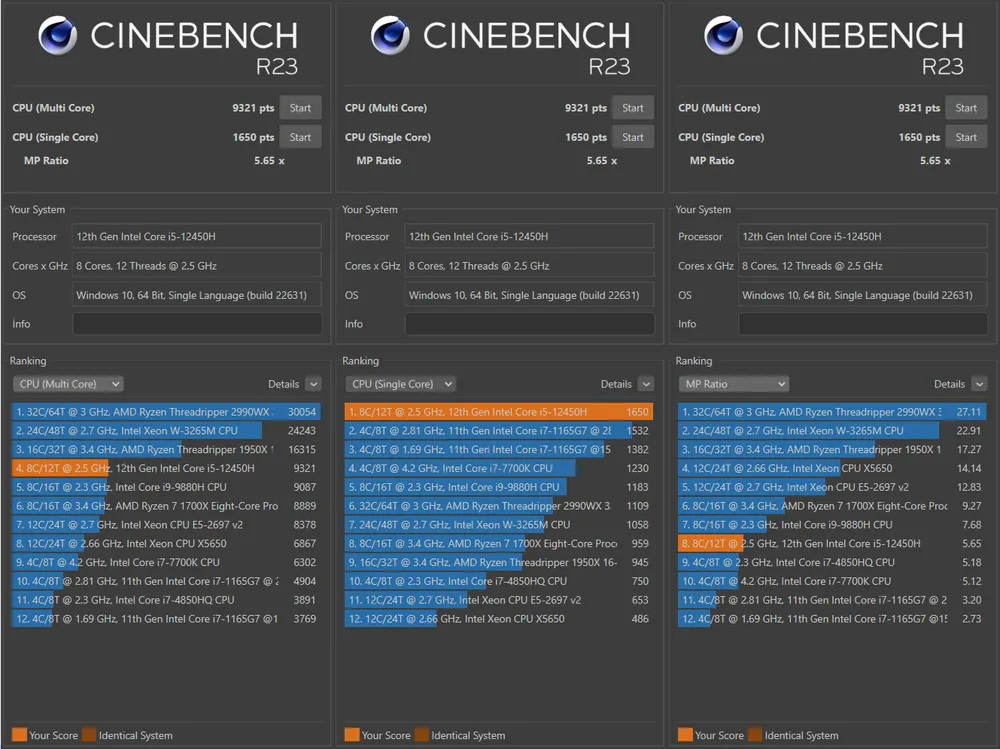
Task: Select i5-12450H row showing 5.65 MP ratio
Action: click(831, 544)
